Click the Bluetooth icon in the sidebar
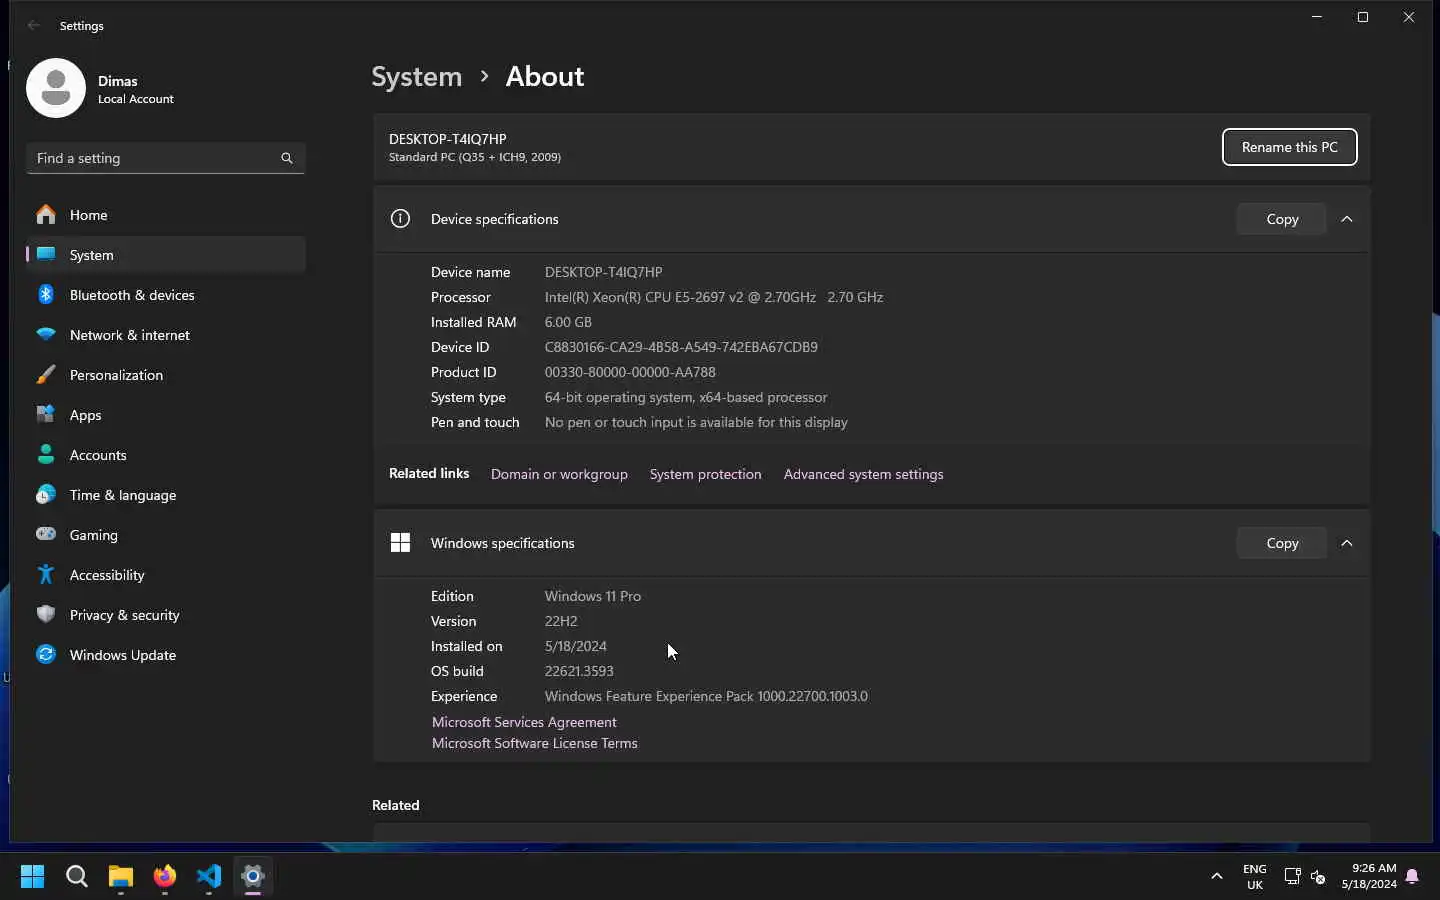The image size is (1440, 900). (46, 294)
